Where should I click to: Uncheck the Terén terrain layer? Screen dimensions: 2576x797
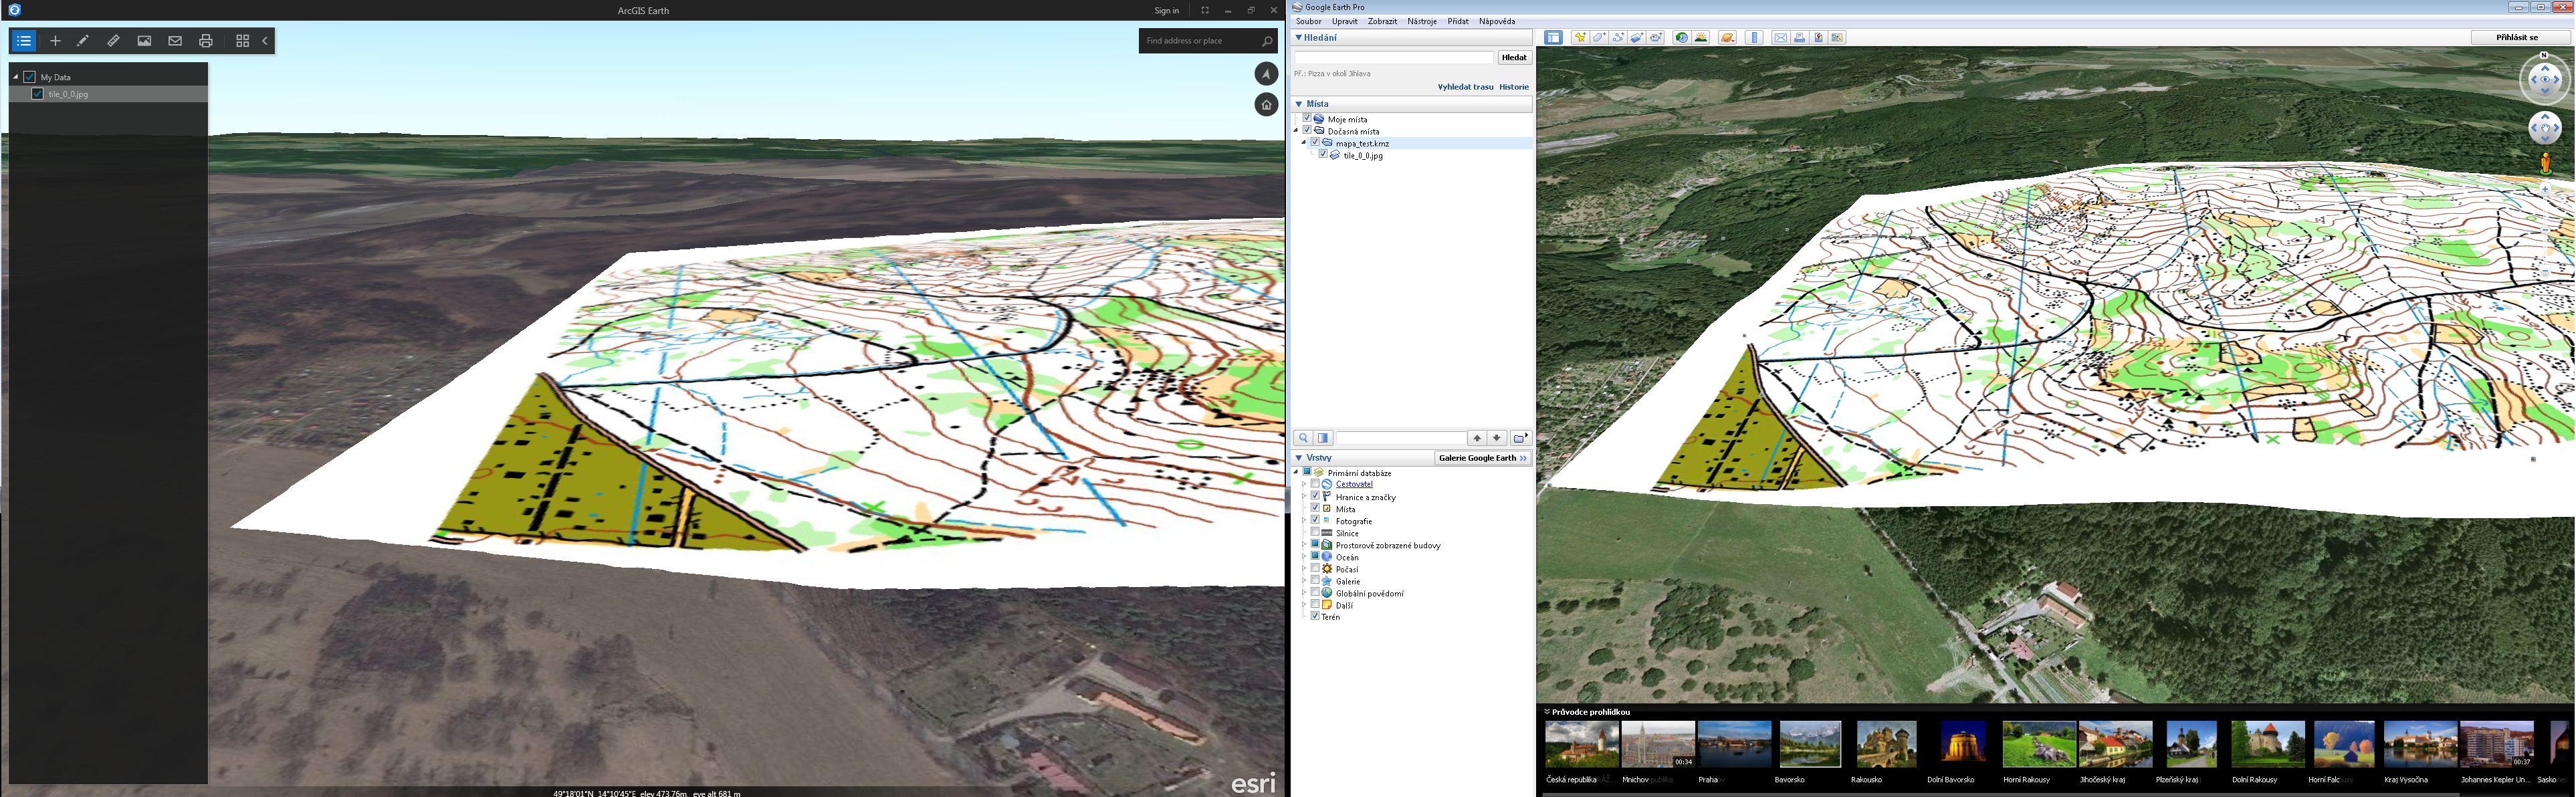click(1315, 616)
